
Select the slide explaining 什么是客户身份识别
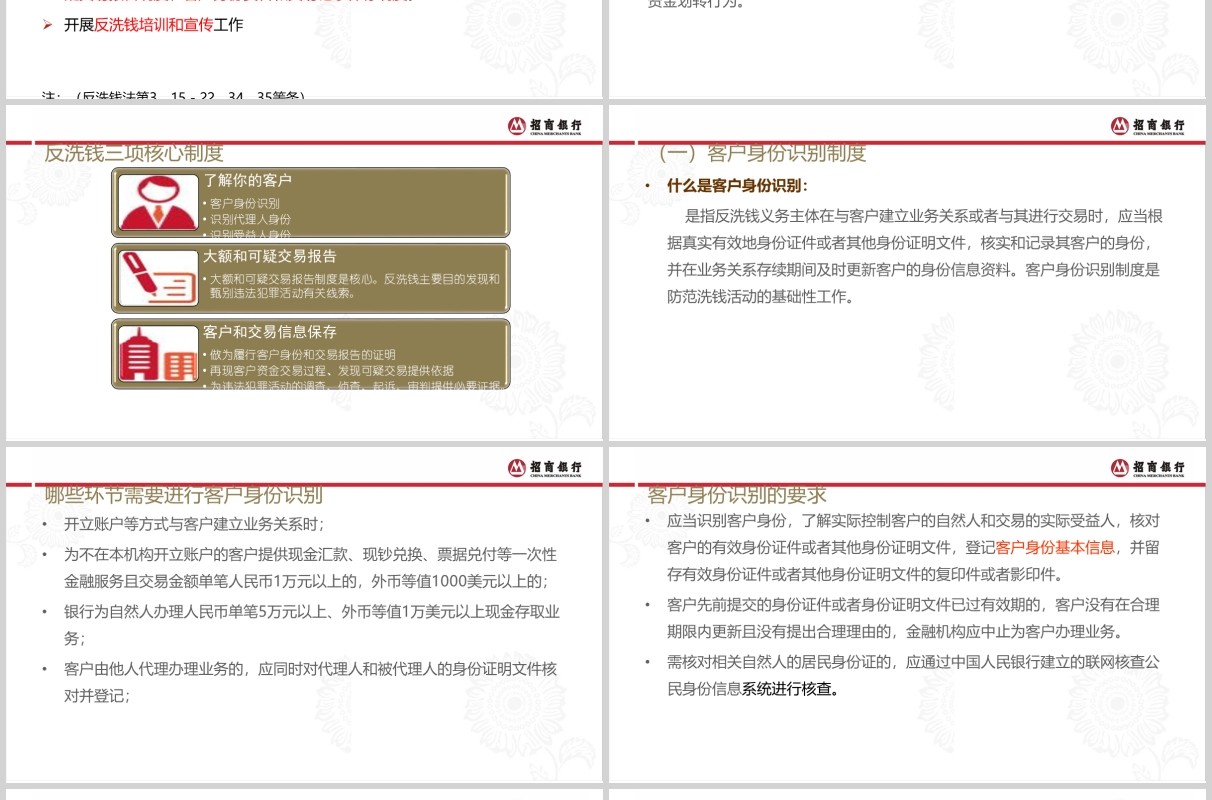point(907,272)
